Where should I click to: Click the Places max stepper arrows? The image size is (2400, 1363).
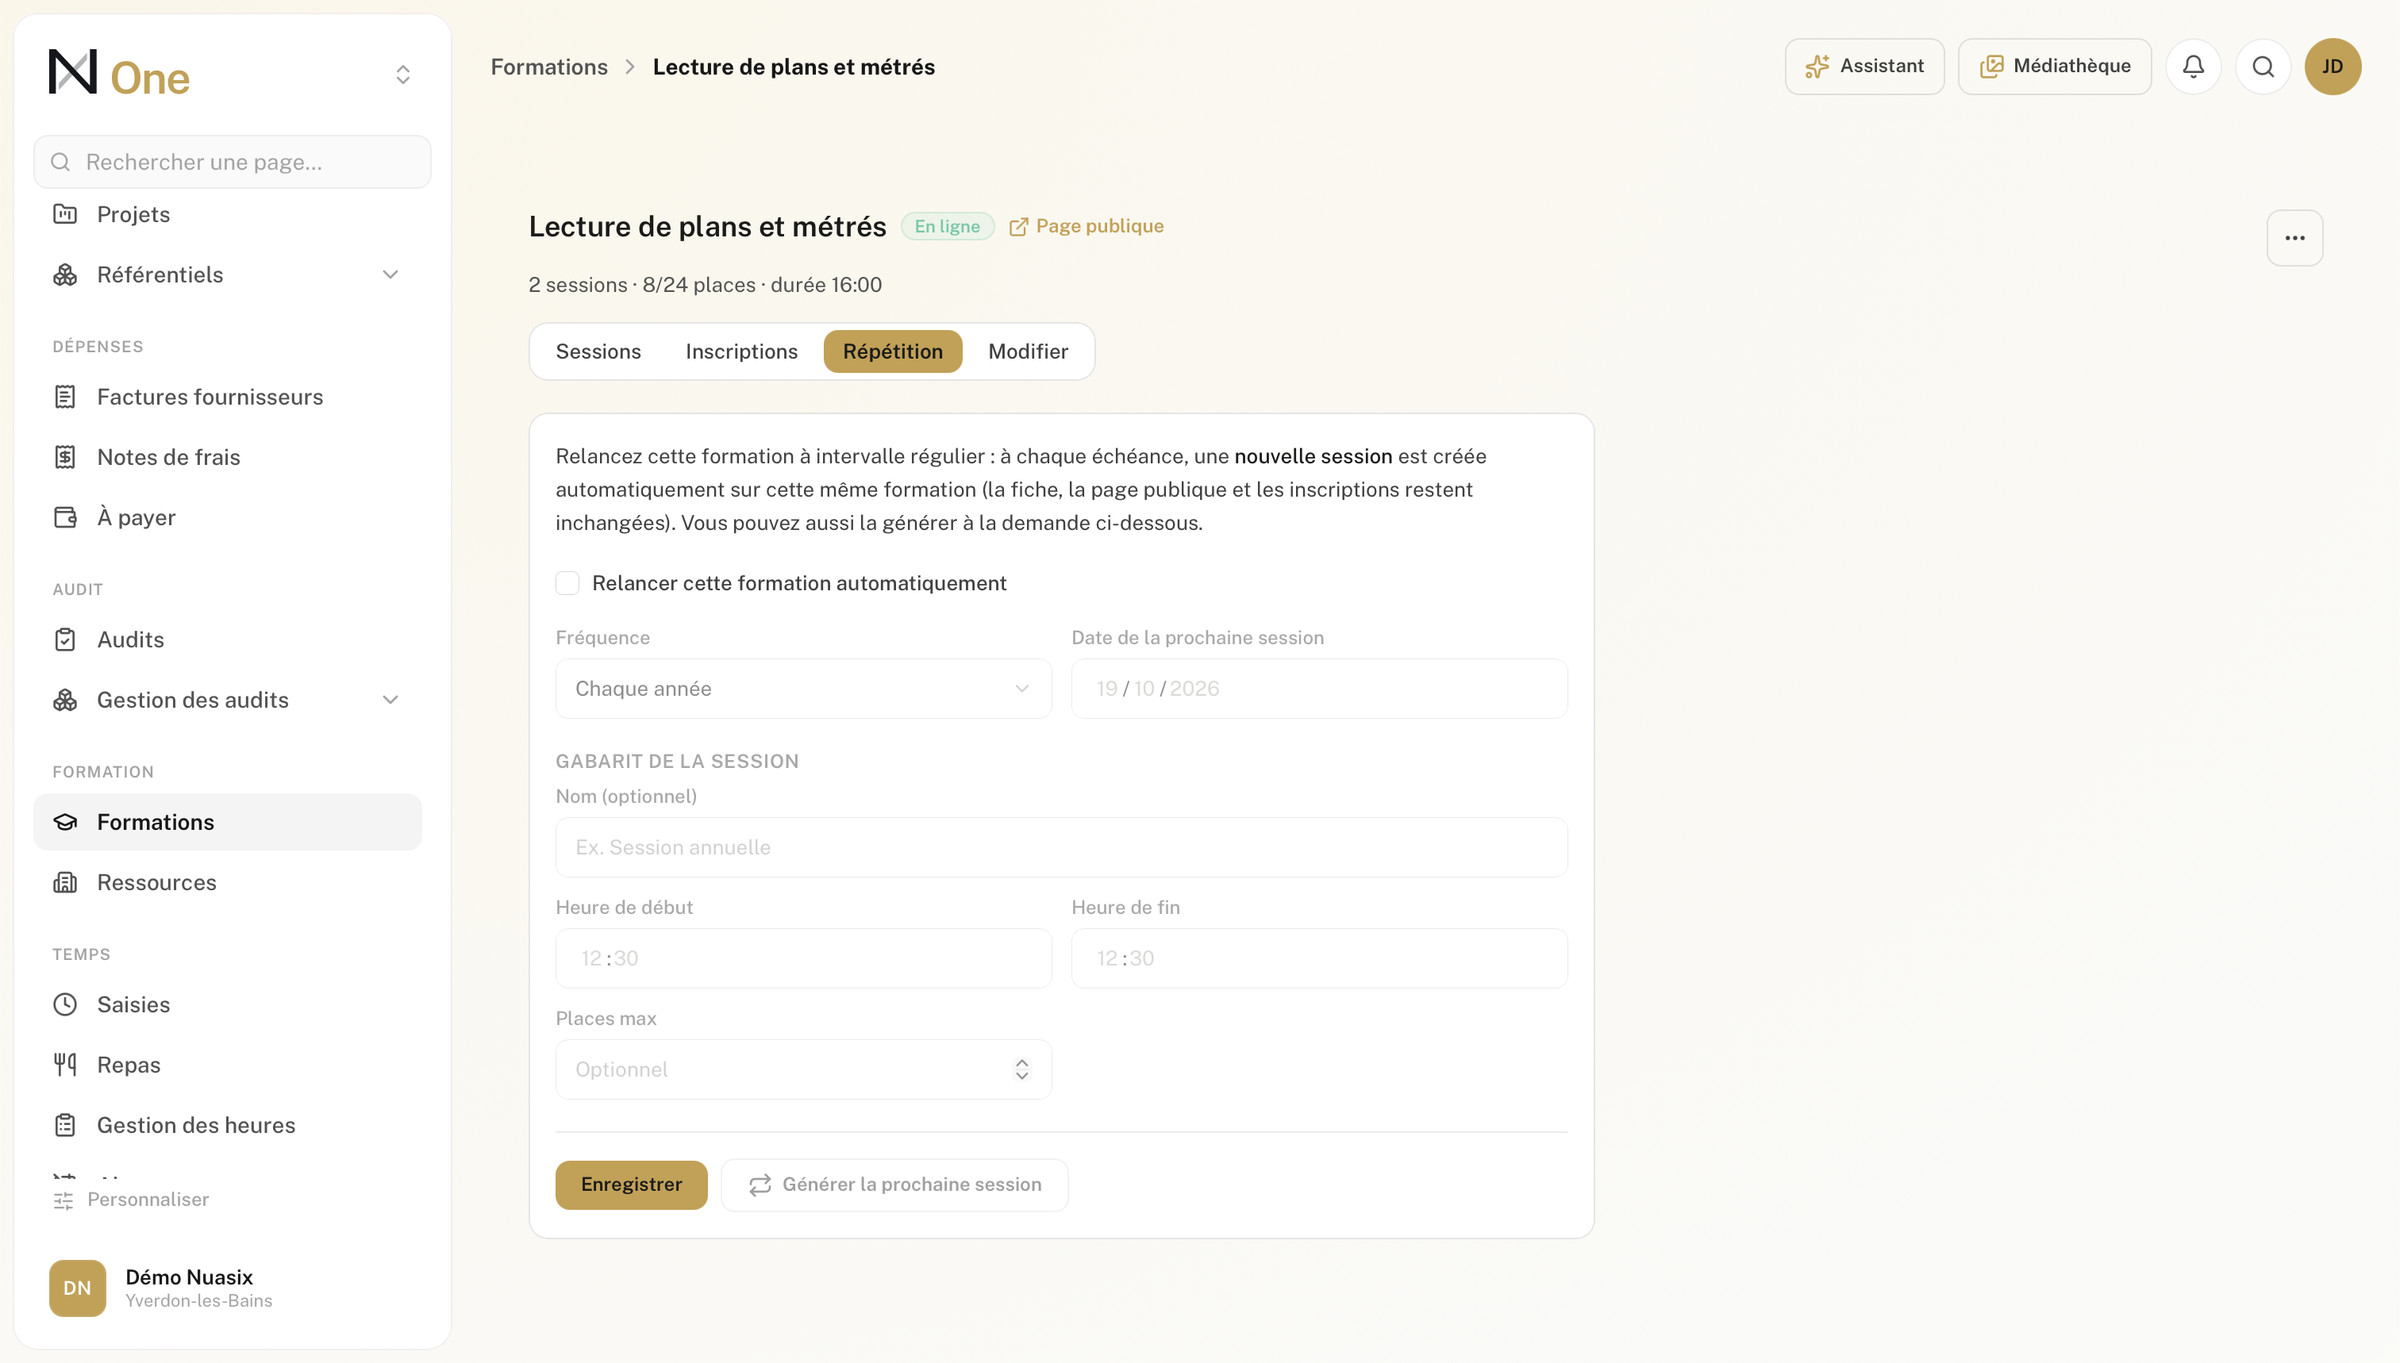point(1021,1069)
